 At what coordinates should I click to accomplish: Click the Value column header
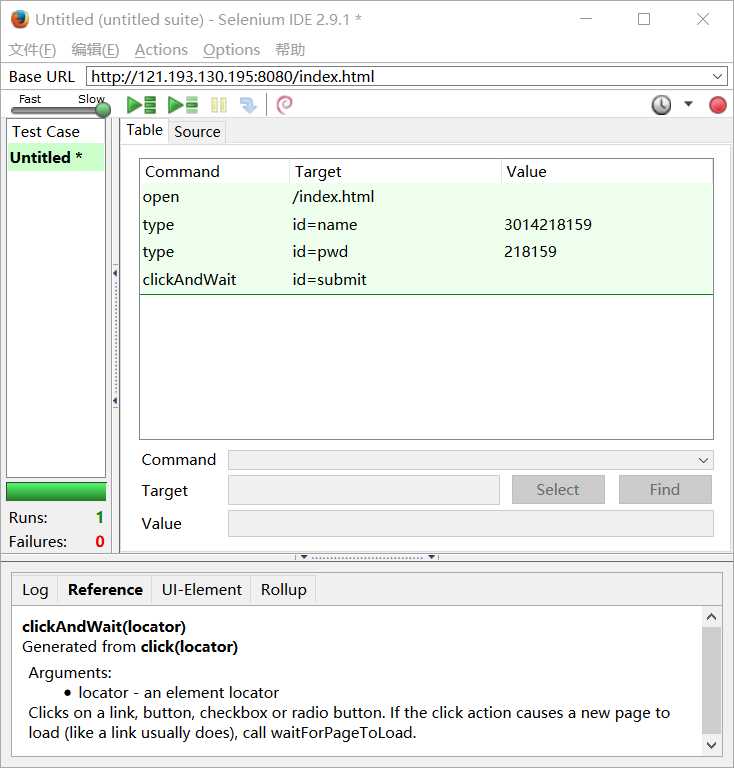click(607, 171)
